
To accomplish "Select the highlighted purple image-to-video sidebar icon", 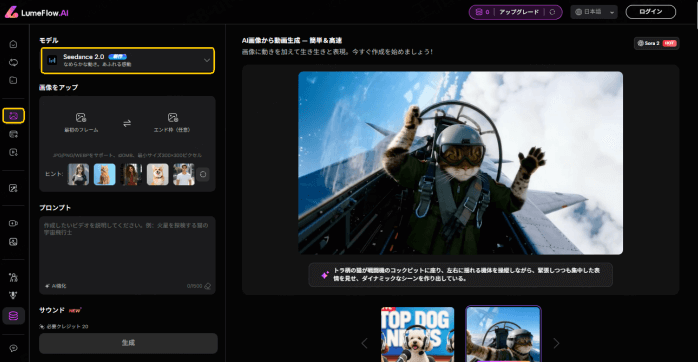I will coord(13,116).
